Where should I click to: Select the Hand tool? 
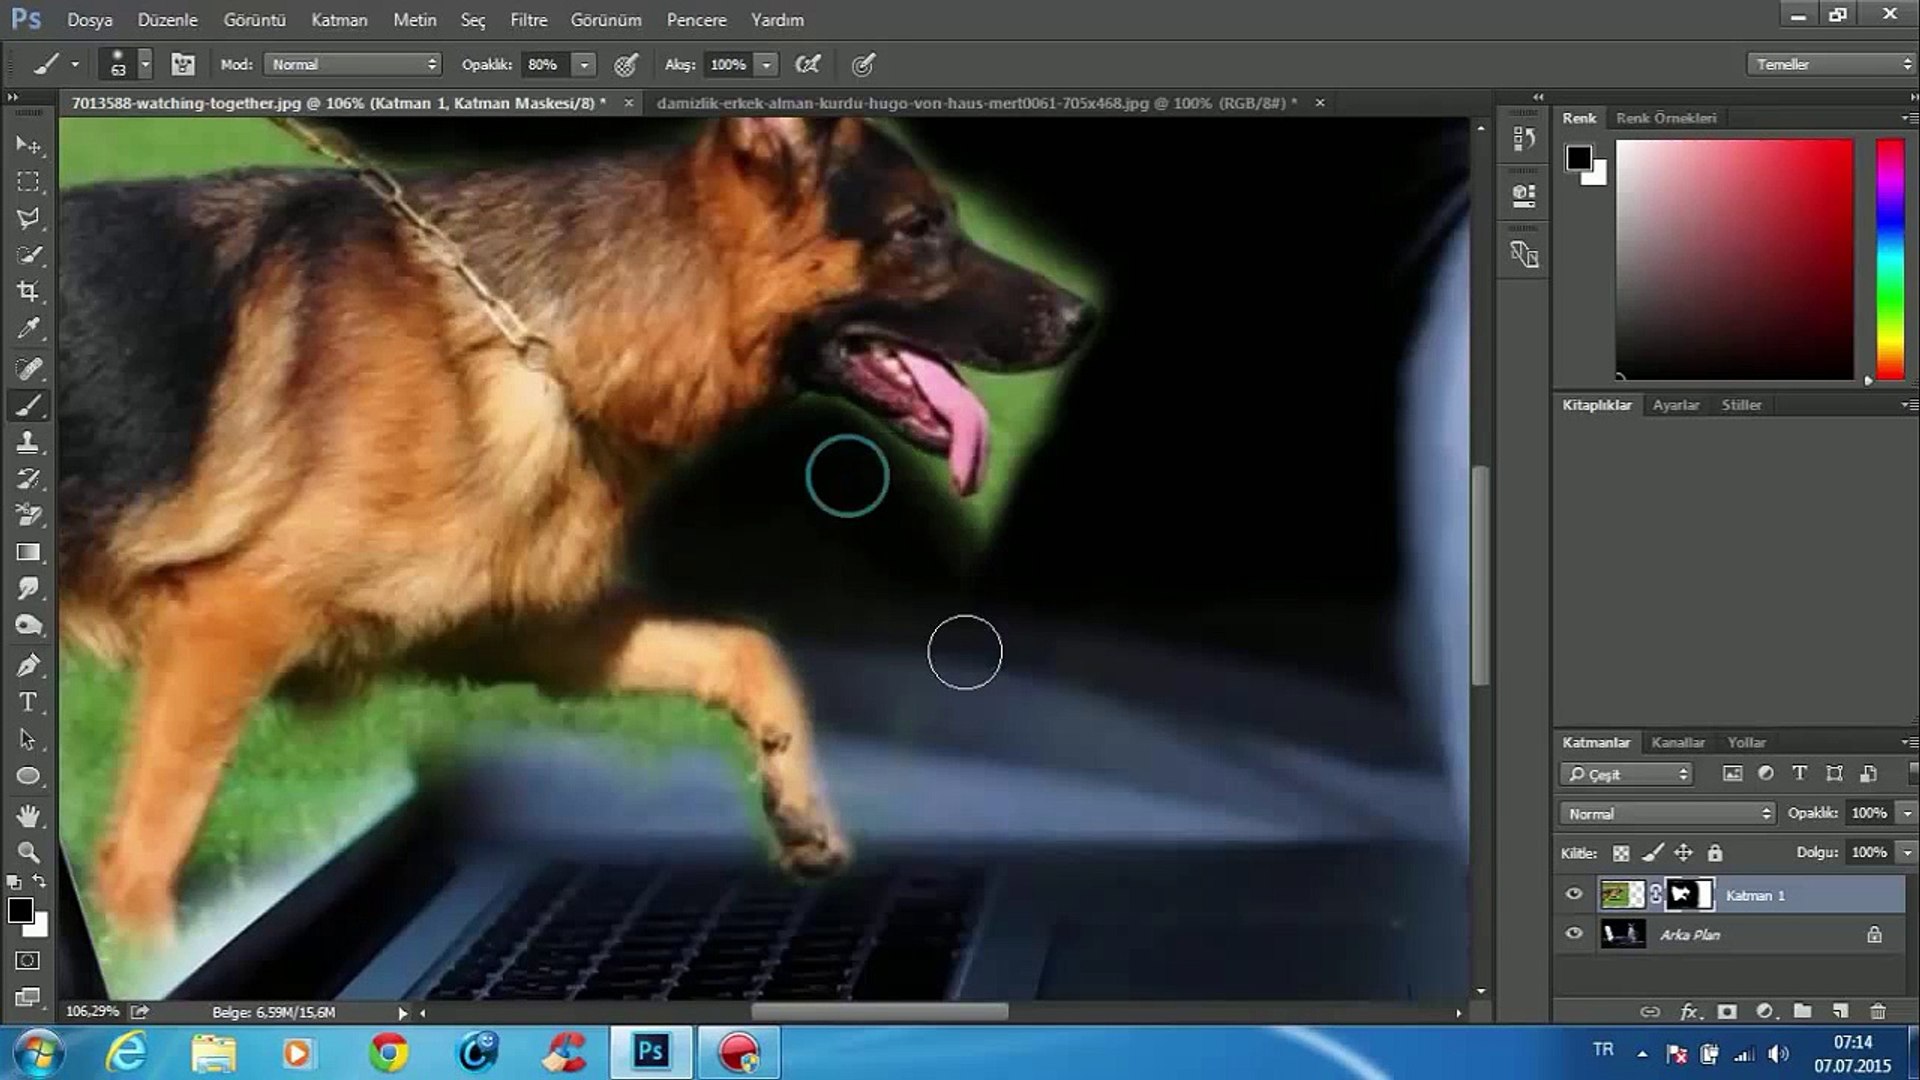click(28, 816)
